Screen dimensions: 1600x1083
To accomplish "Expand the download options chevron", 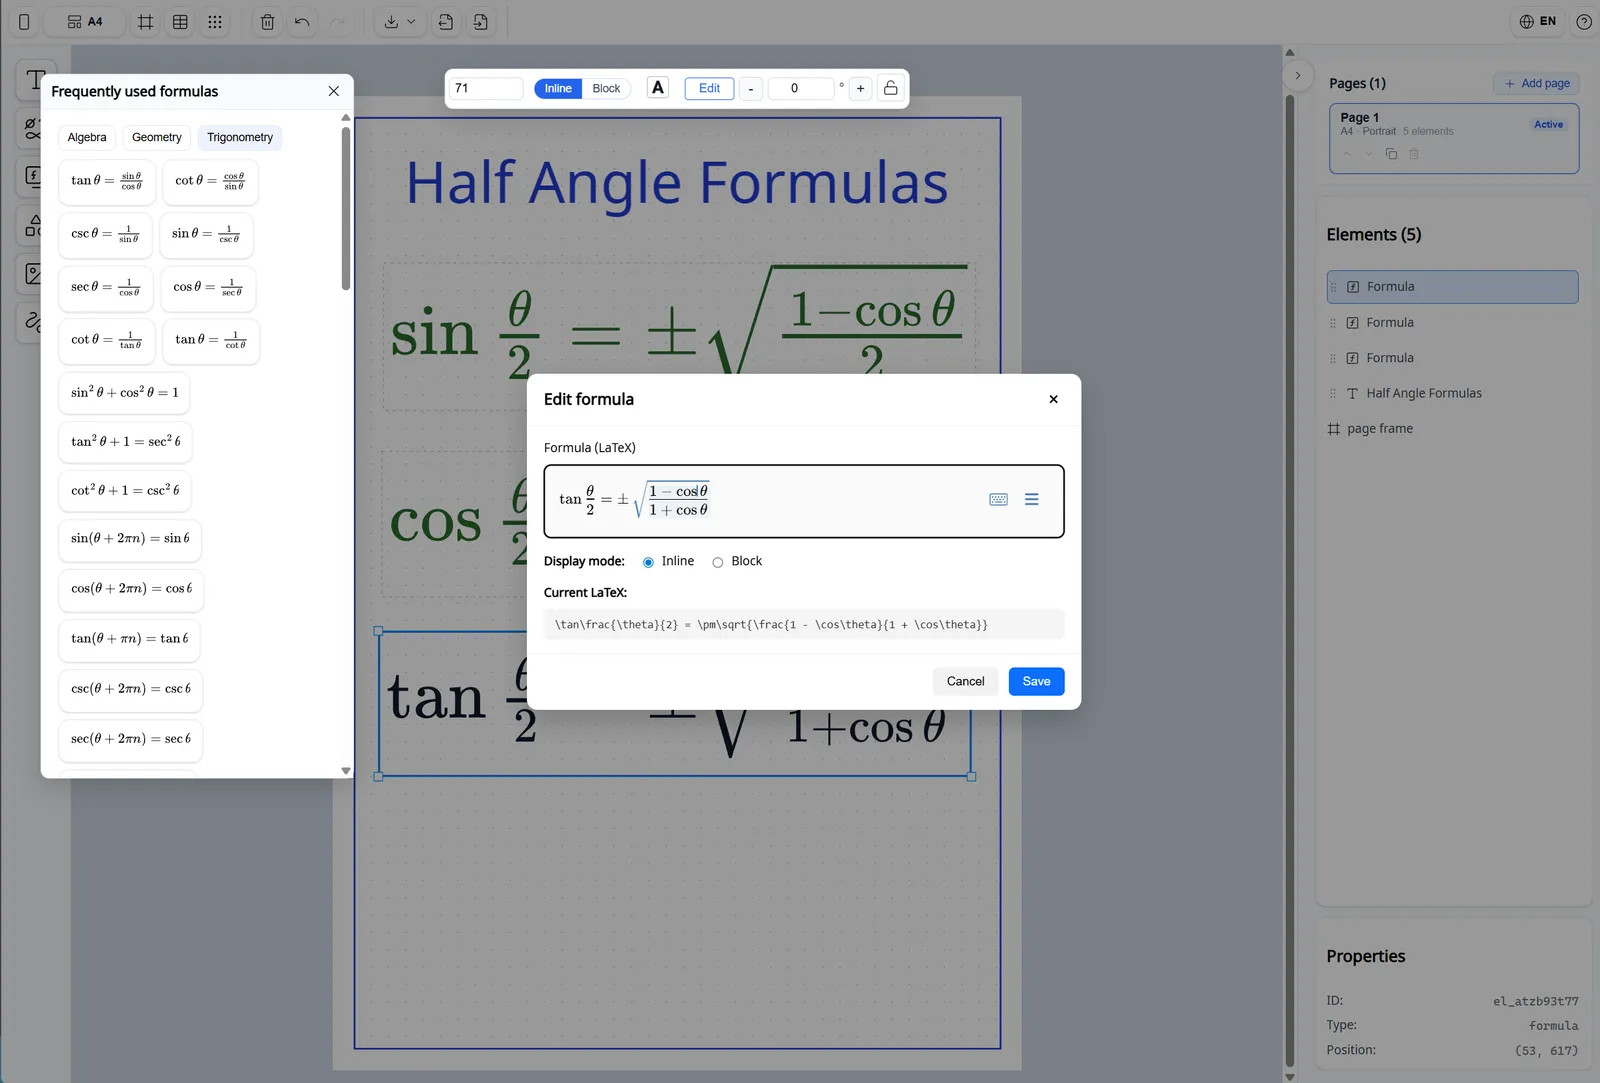I will [411, 21].
